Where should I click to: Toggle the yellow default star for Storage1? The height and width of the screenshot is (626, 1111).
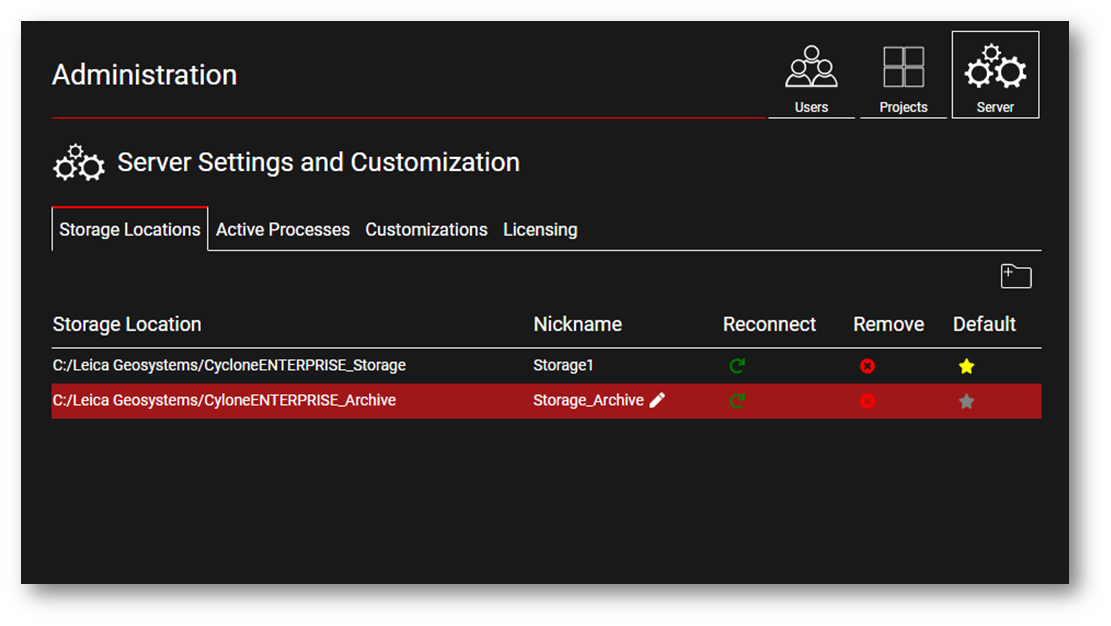pyautogui.click(x=966, y=366)
